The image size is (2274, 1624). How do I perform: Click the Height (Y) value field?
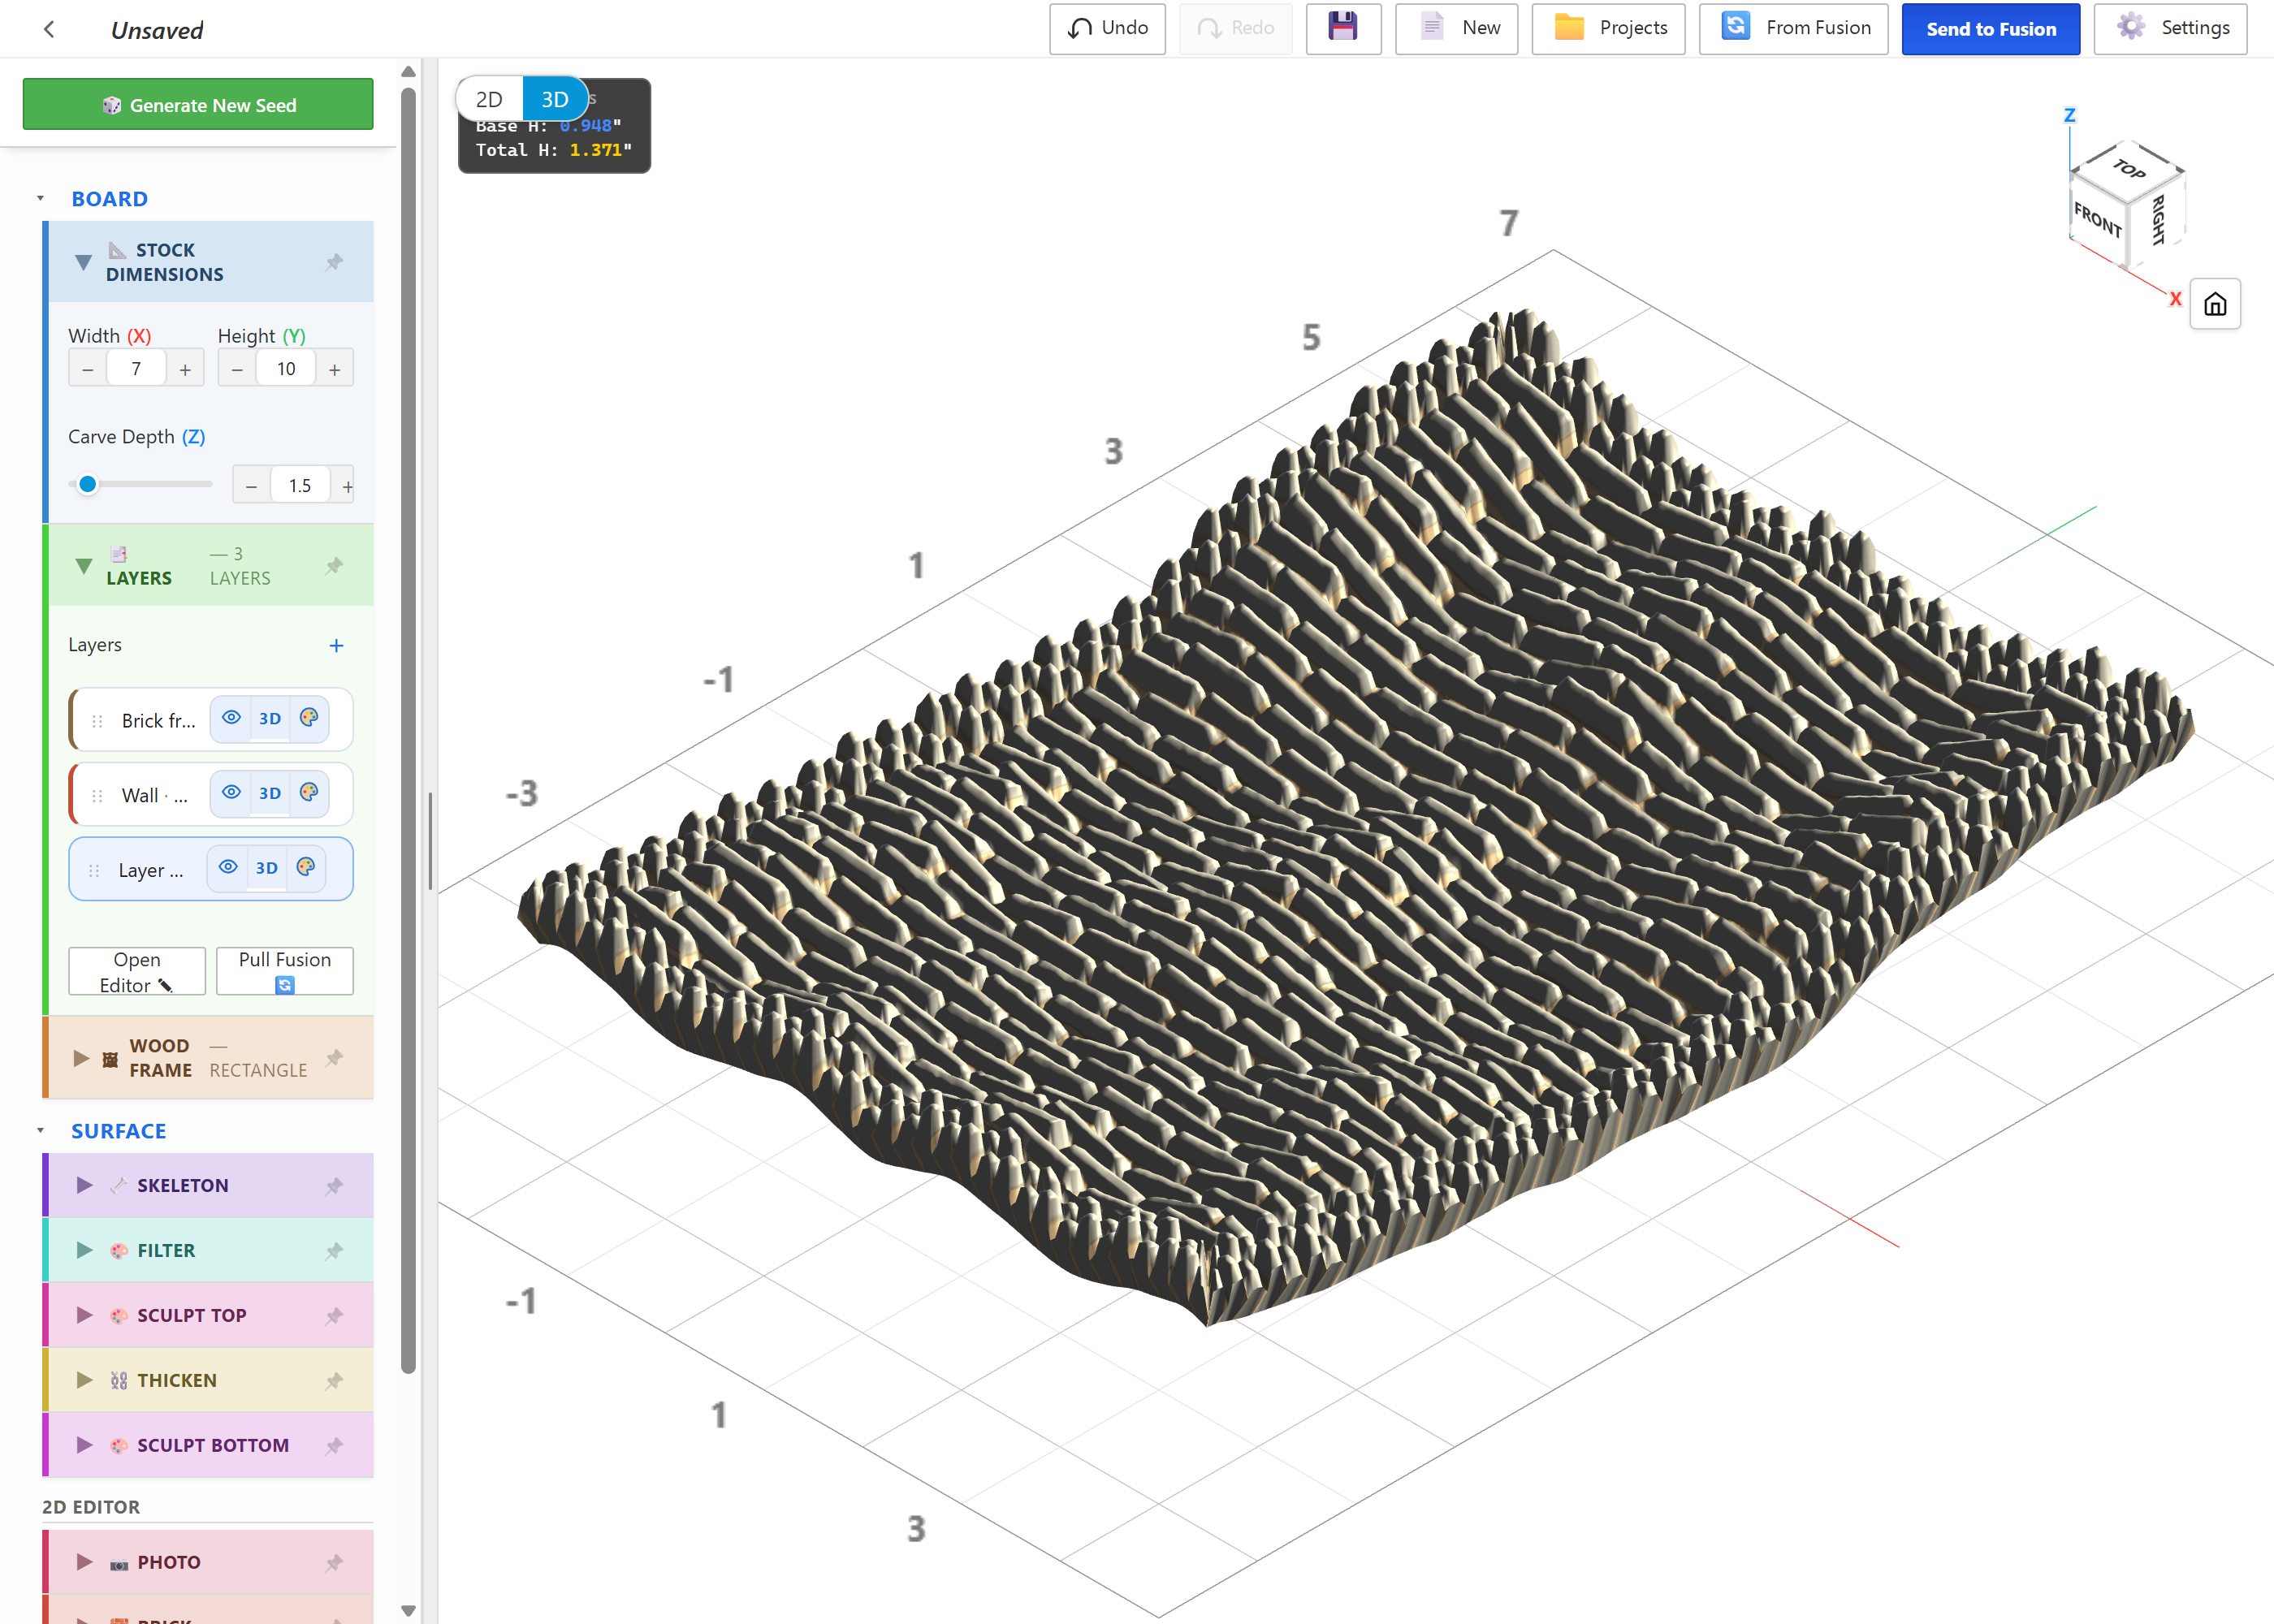click(286, 369)
